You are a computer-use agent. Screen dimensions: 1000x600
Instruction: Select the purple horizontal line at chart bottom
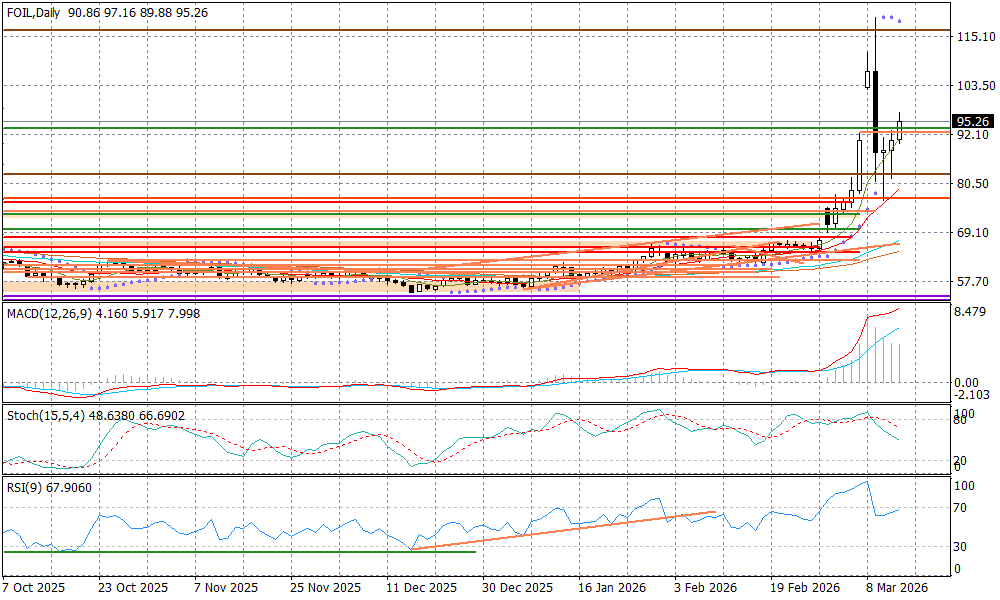pyautogui.click(x=400, y=297)
